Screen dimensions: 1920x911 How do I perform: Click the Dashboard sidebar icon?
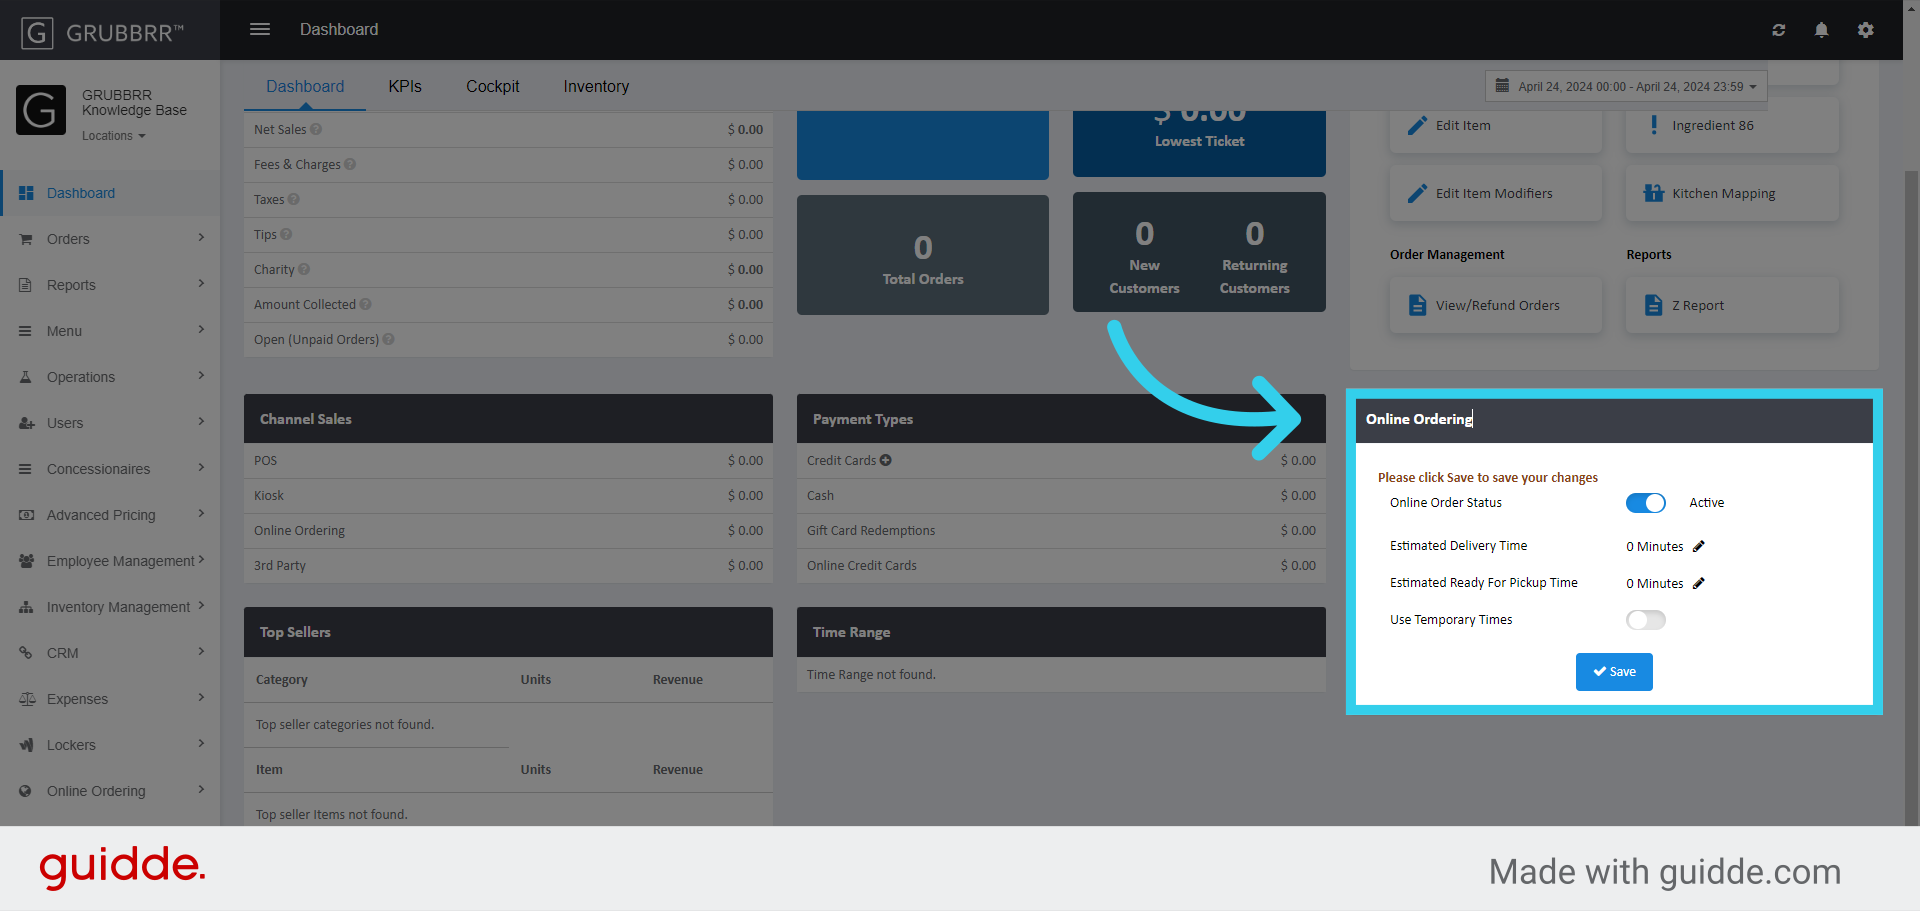click(26, 193)
